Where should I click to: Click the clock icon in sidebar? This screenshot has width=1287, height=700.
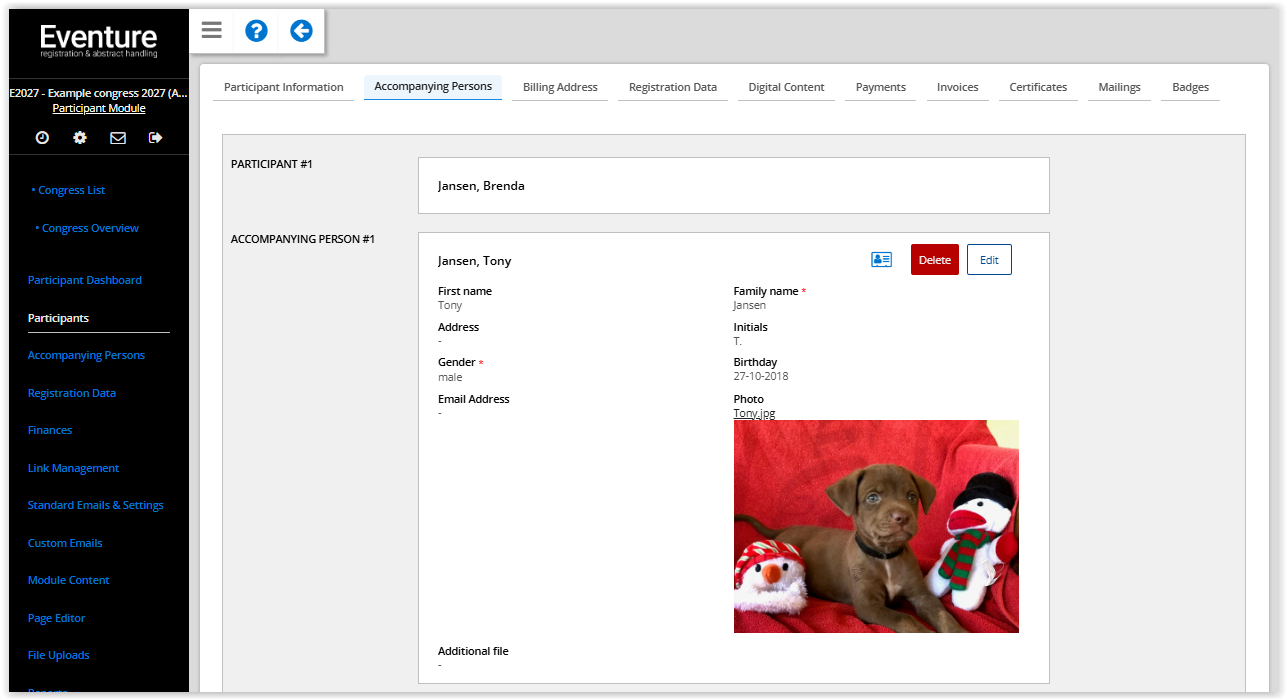[42, 138]
